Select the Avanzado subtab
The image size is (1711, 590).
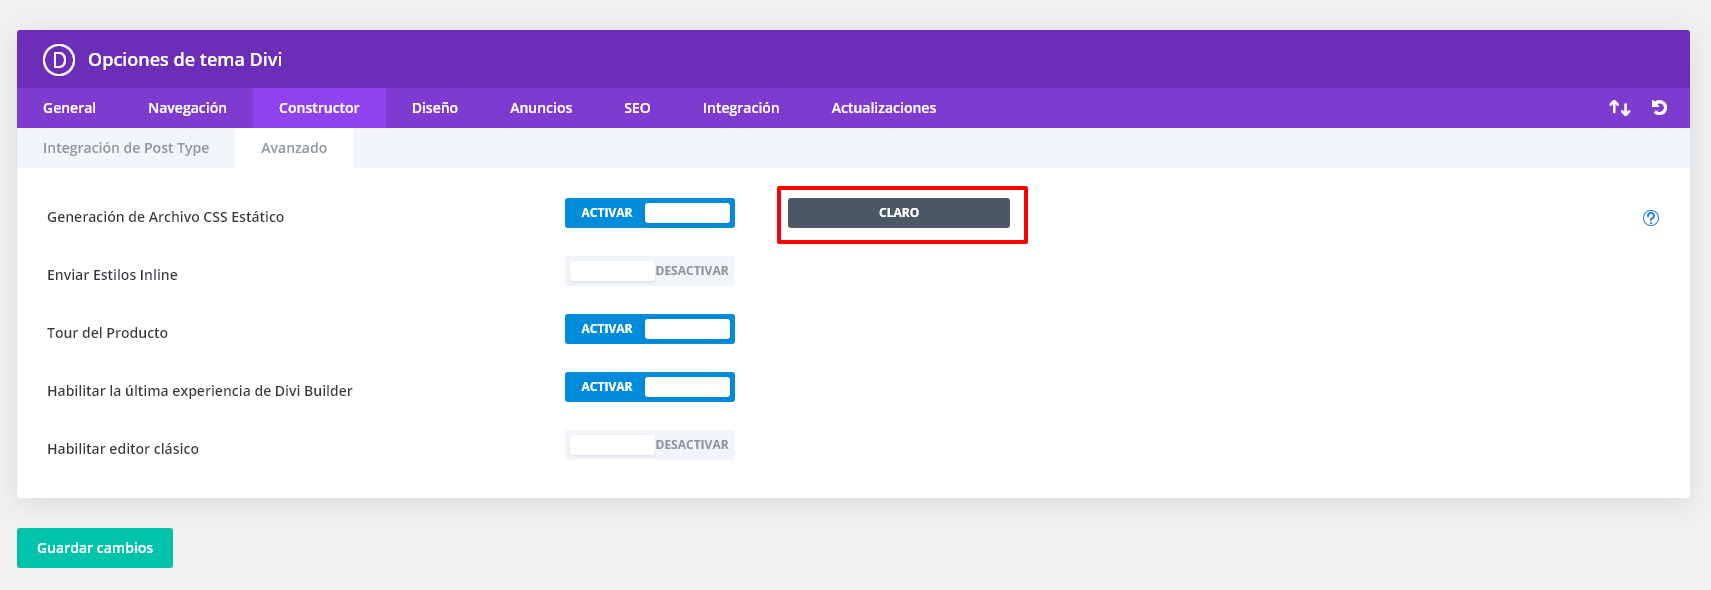(294, 148)
